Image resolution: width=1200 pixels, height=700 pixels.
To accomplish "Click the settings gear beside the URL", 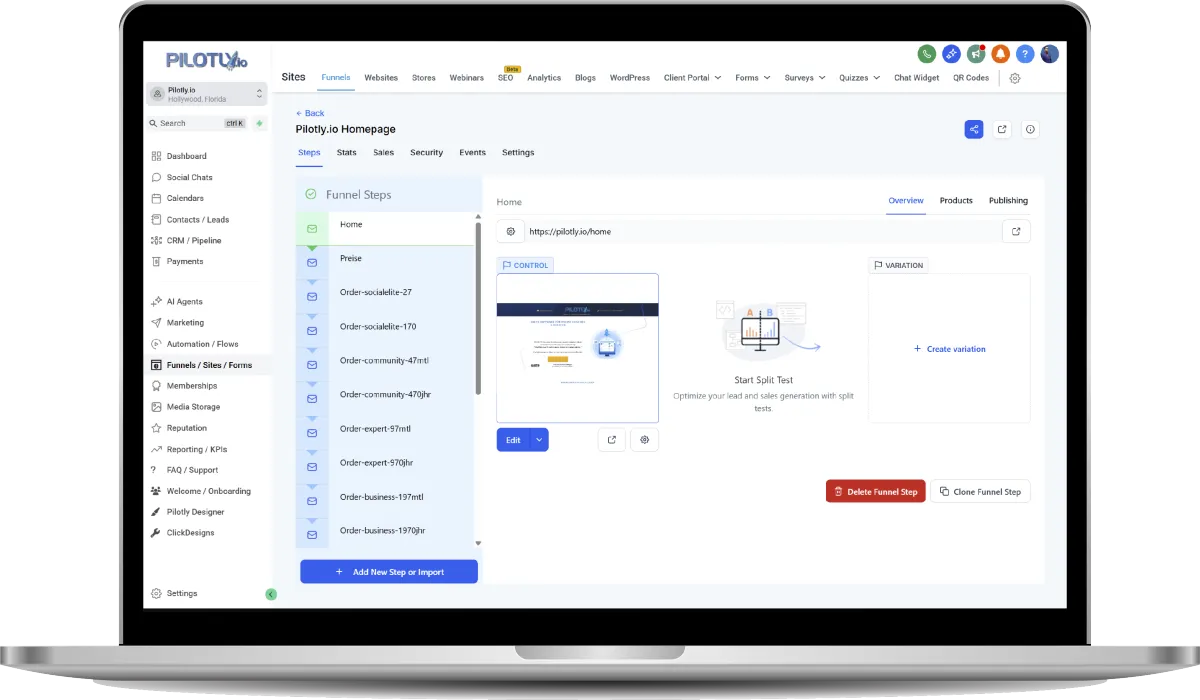I will coord(510,231).
